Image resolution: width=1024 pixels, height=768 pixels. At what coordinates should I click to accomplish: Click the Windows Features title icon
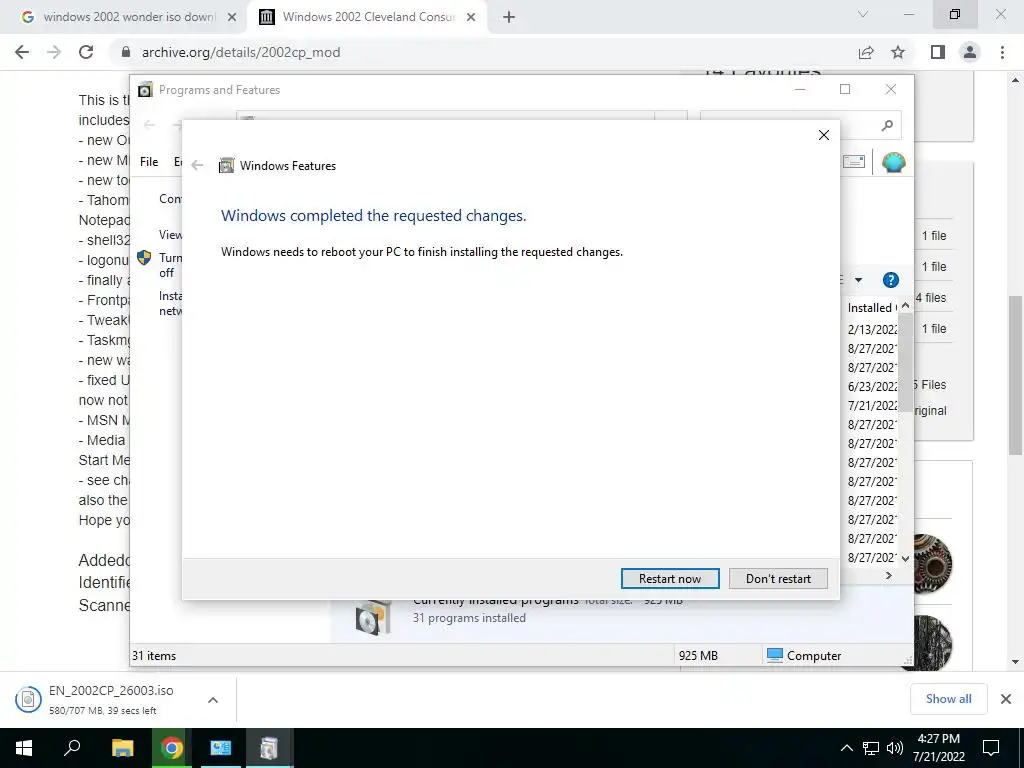226,165
